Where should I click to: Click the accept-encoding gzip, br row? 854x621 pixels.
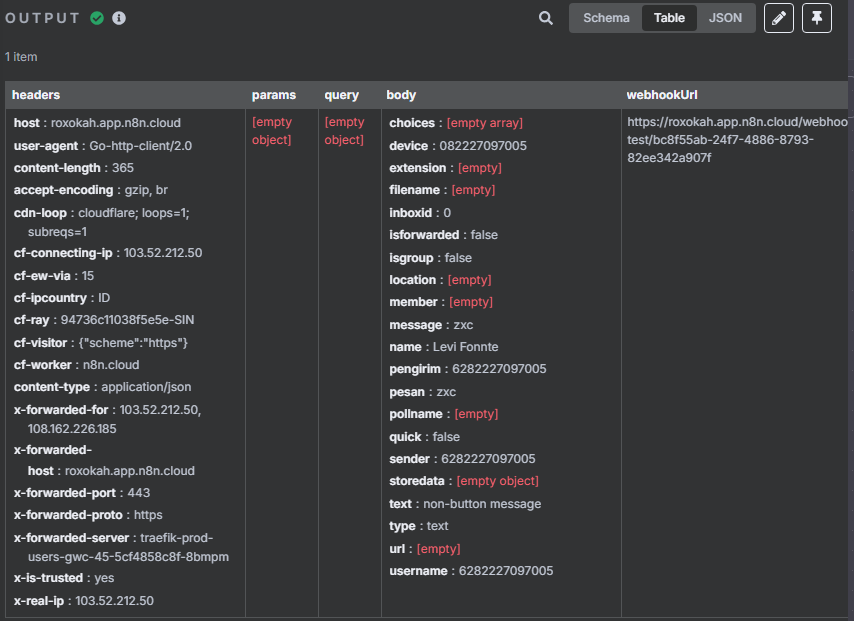coord(90,190)
